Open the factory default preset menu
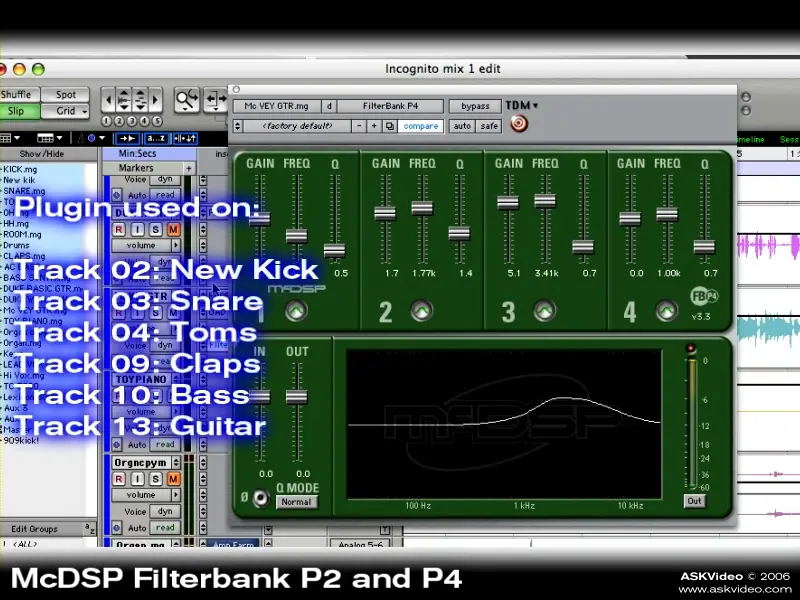The height and width of the screenshot is (600, 800). 297,126
